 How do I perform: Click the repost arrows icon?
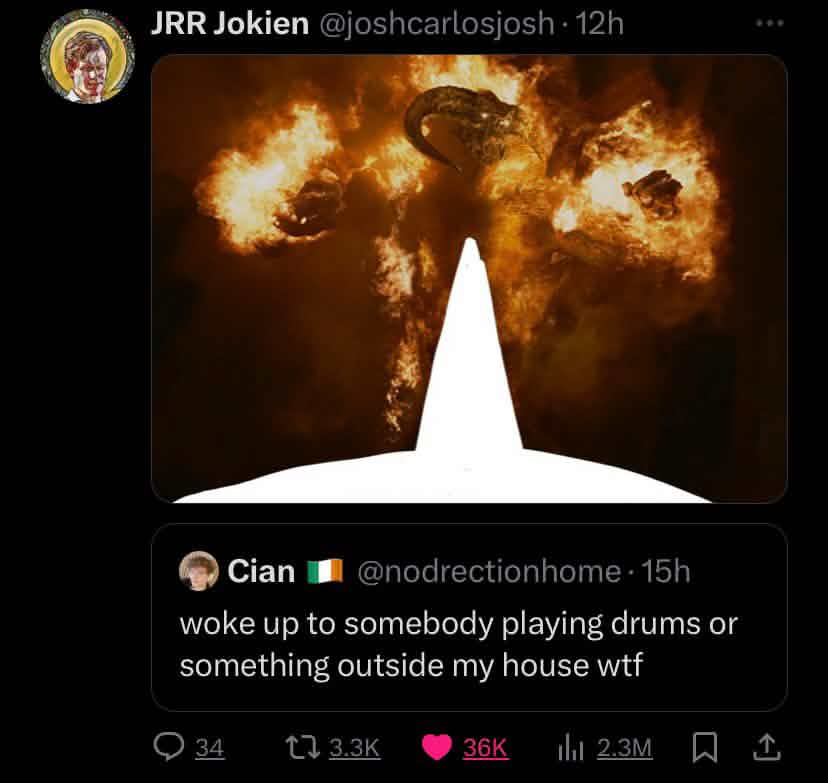pos(298,747)
